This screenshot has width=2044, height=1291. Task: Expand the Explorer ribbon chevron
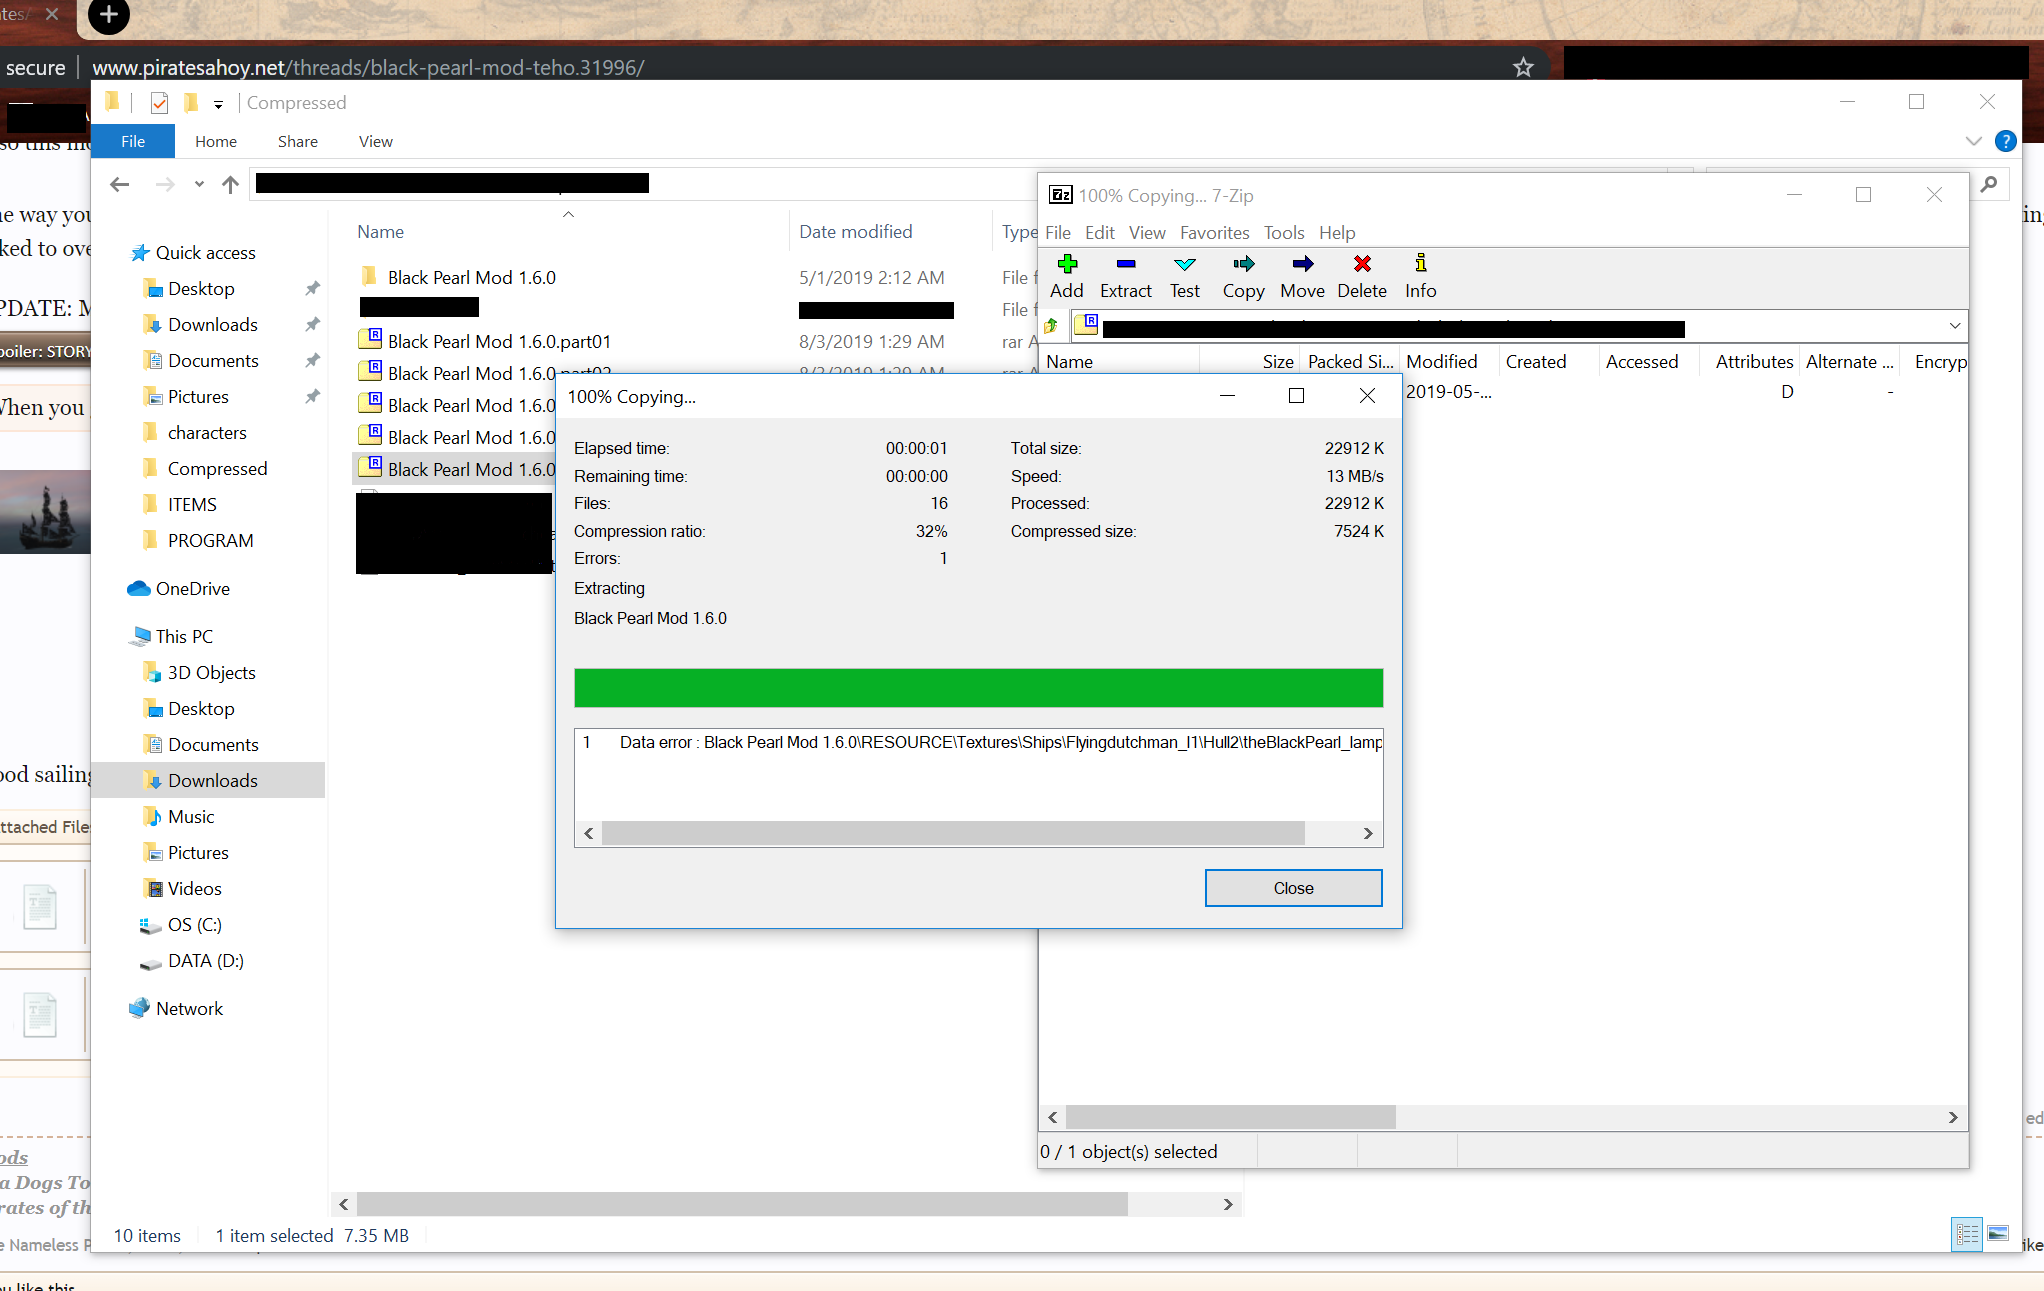click(x=1973, y=141)
